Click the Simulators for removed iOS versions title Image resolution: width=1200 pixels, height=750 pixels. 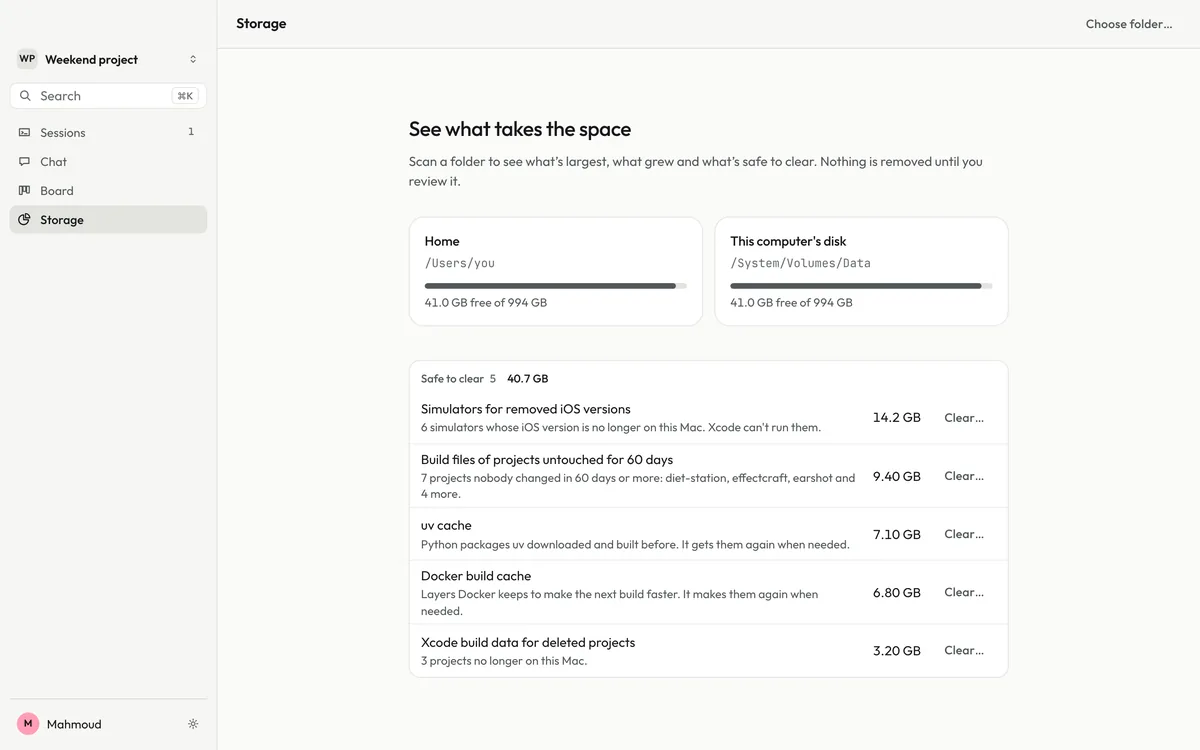(x=526, y=409)
